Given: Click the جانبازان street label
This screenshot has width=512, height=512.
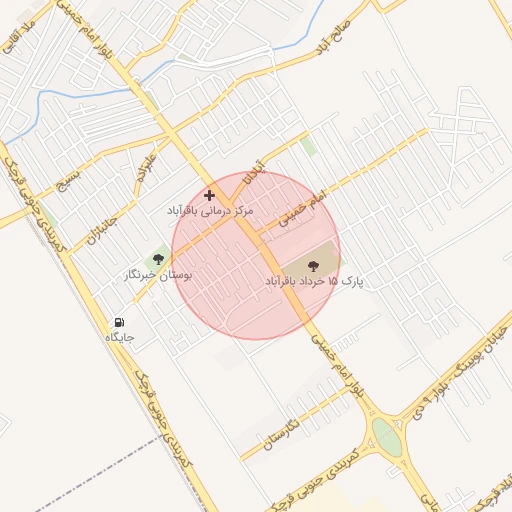Looking at the screenshot, I should (102, 231).
